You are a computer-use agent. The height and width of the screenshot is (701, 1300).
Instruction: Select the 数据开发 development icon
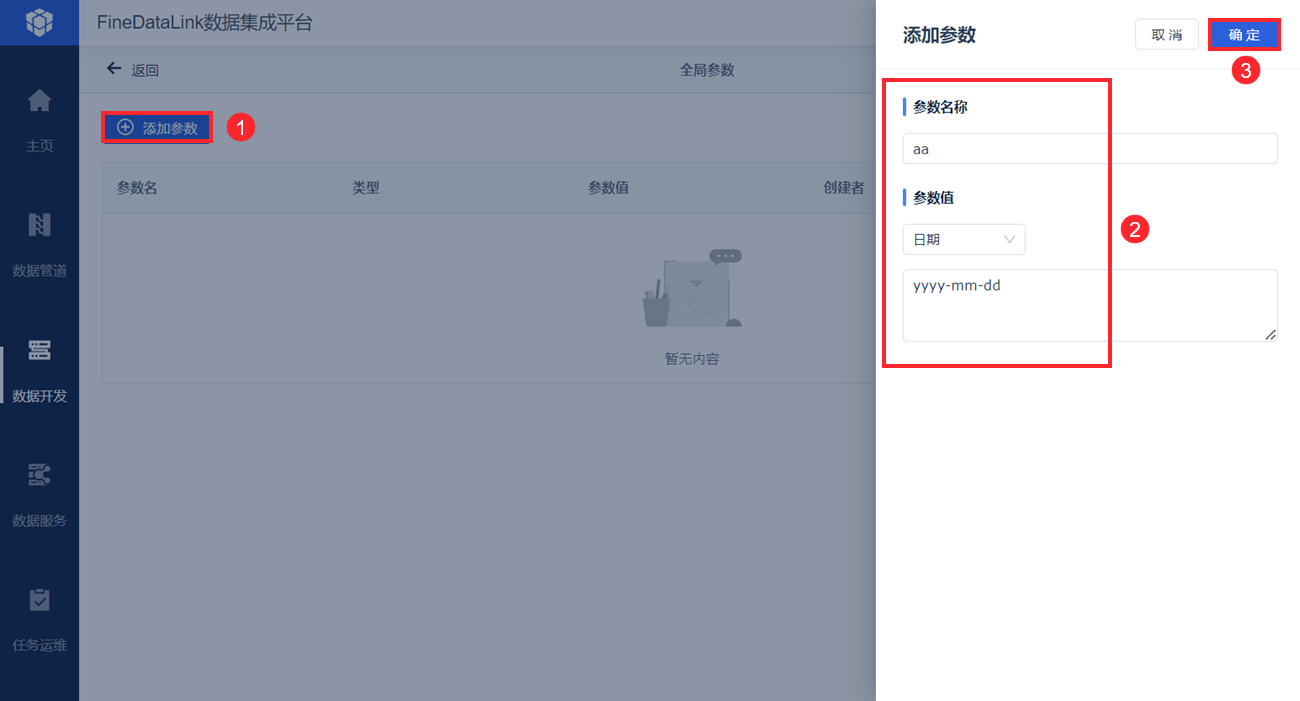[39, 350]
